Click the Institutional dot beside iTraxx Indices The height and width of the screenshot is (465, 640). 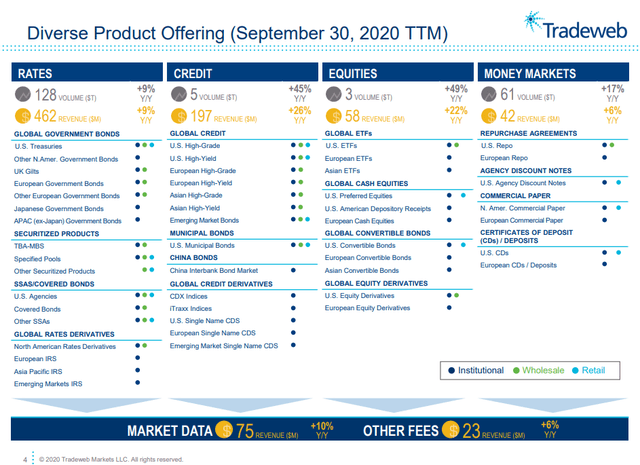click(x=293, y=308)
